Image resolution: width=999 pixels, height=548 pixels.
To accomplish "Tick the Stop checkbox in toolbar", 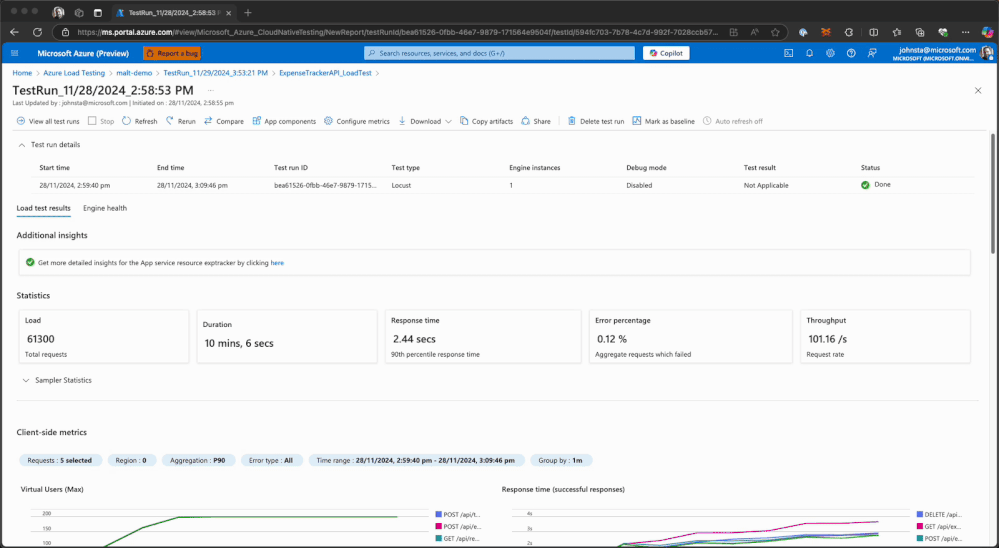I will tap(92, 121).
